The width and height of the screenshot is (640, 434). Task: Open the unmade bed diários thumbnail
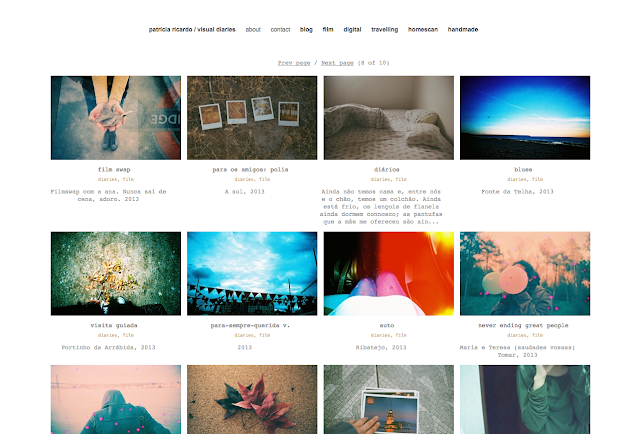point(389,118)
